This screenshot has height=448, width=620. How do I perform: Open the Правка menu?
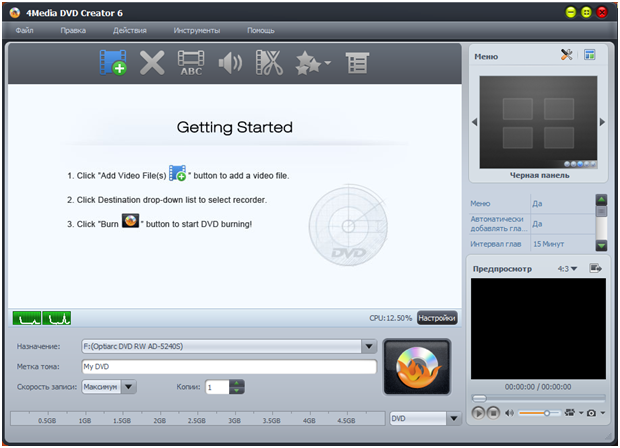(x=73, y=30)
